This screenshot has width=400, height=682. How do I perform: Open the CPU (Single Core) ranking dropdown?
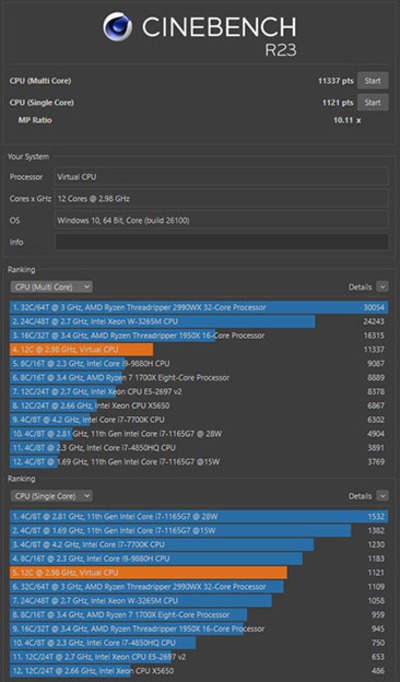click(51, 496)
